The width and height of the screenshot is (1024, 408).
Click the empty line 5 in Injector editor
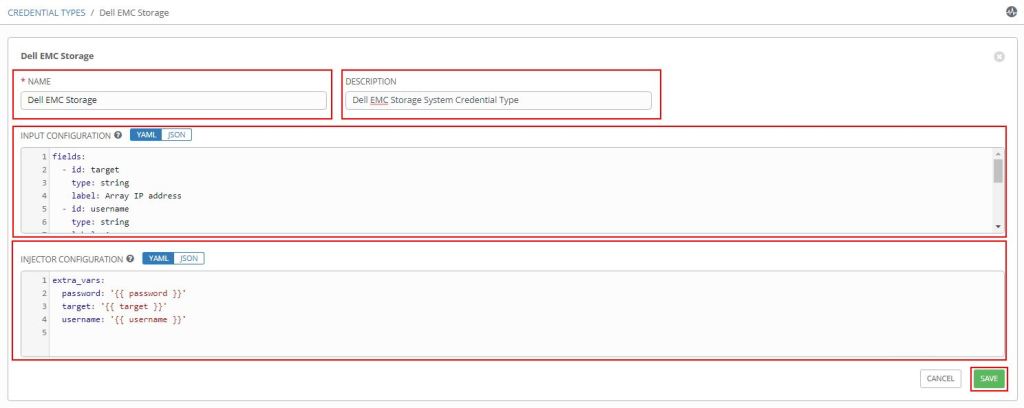click(526, 332)
